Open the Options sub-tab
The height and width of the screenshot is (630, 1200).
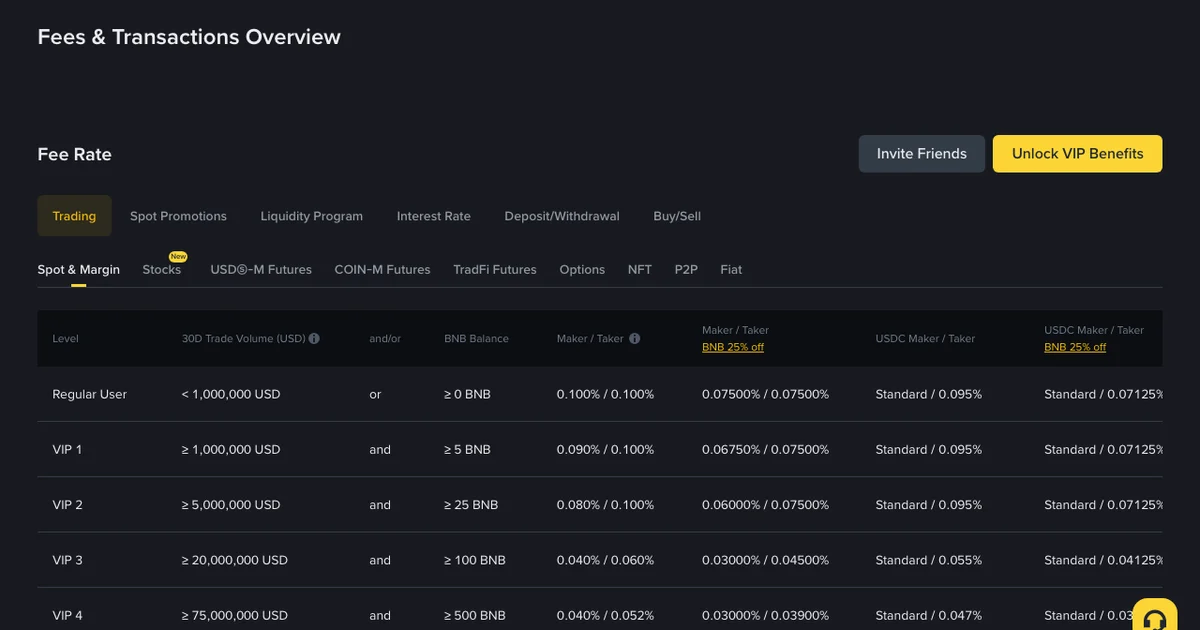point(582,270)
